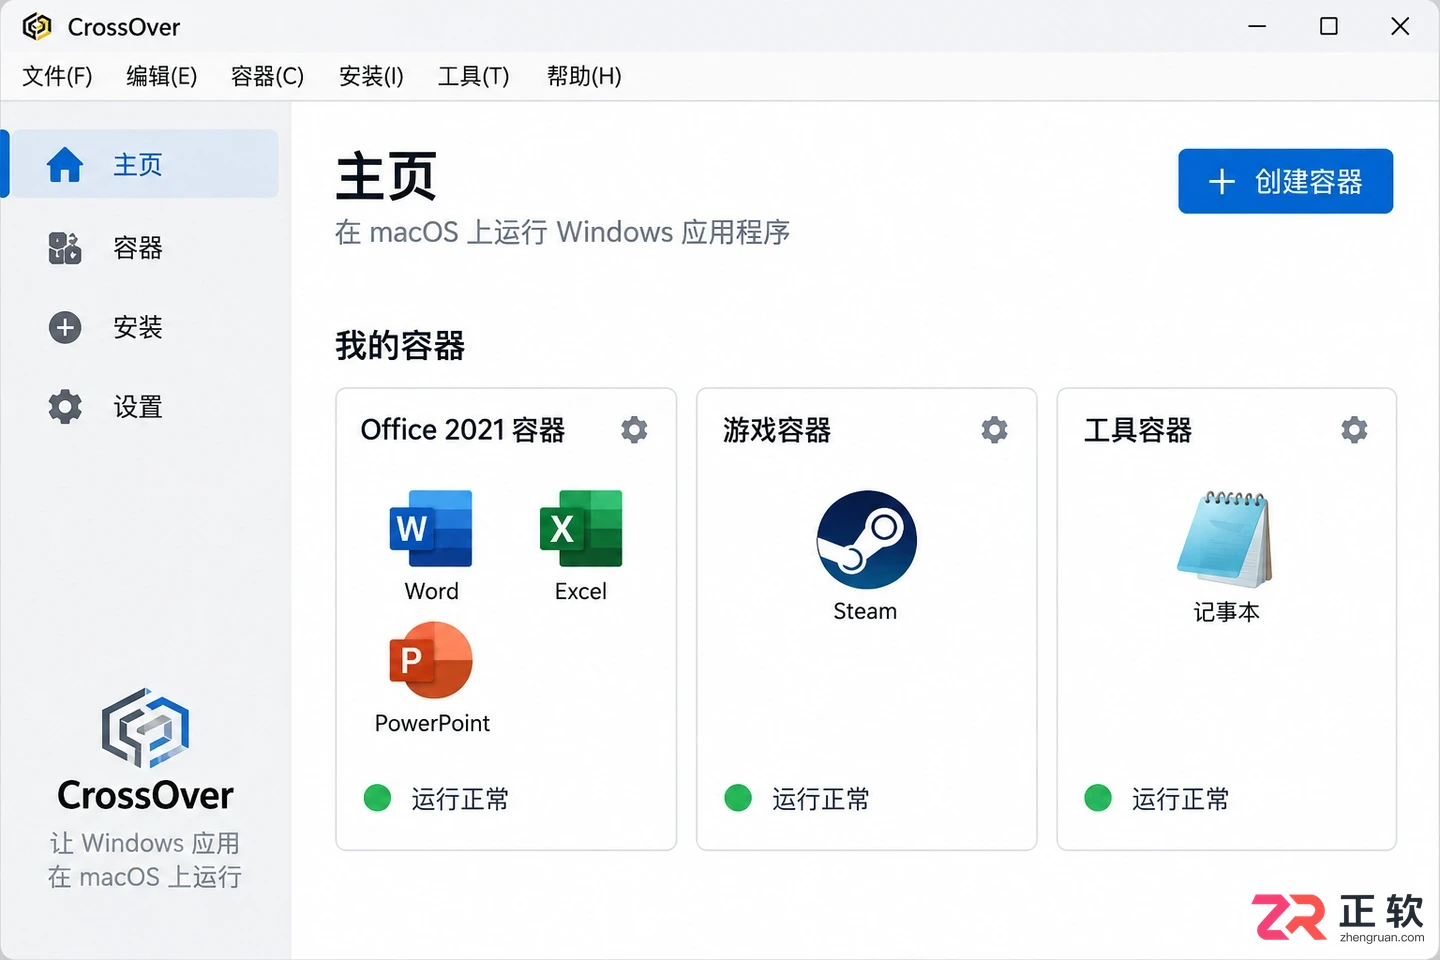The image size is (1440, 960).
Task: Maximize the CrossOver window
Action: tap(1329, 26)
